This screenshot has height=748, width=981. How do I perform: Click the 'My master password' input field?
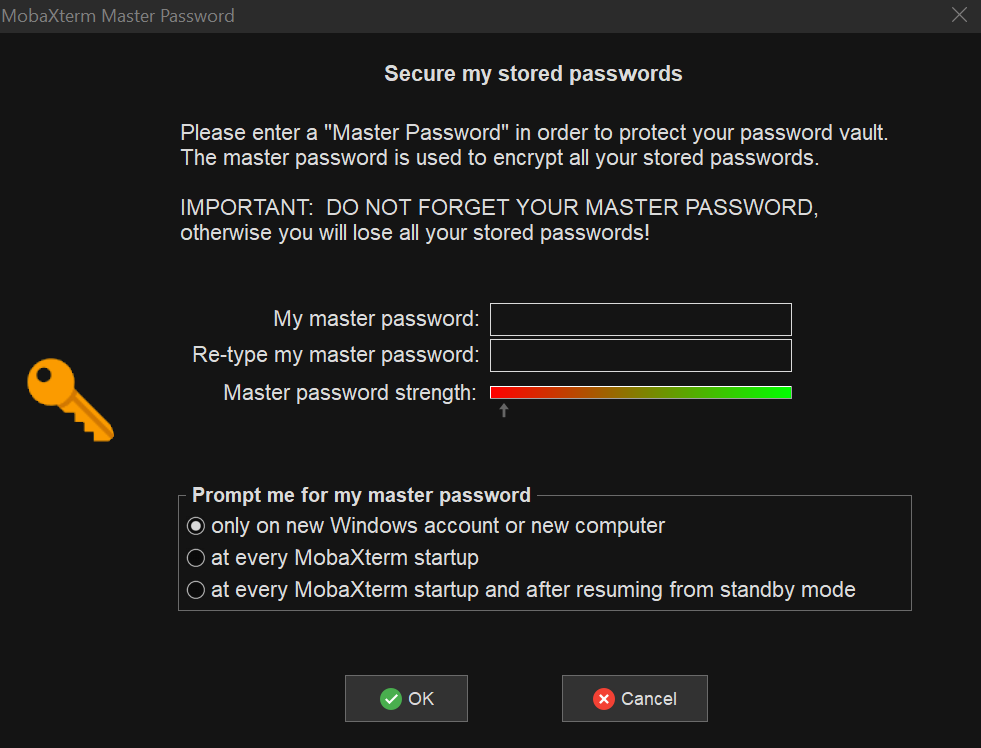[x=640, y=319]
